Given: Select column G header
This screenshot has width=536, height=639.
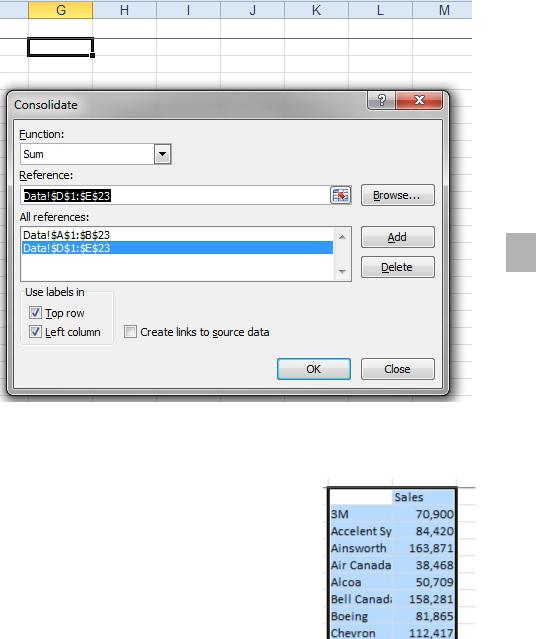Looking at the screenshot, I should click(x=61, y=10).
